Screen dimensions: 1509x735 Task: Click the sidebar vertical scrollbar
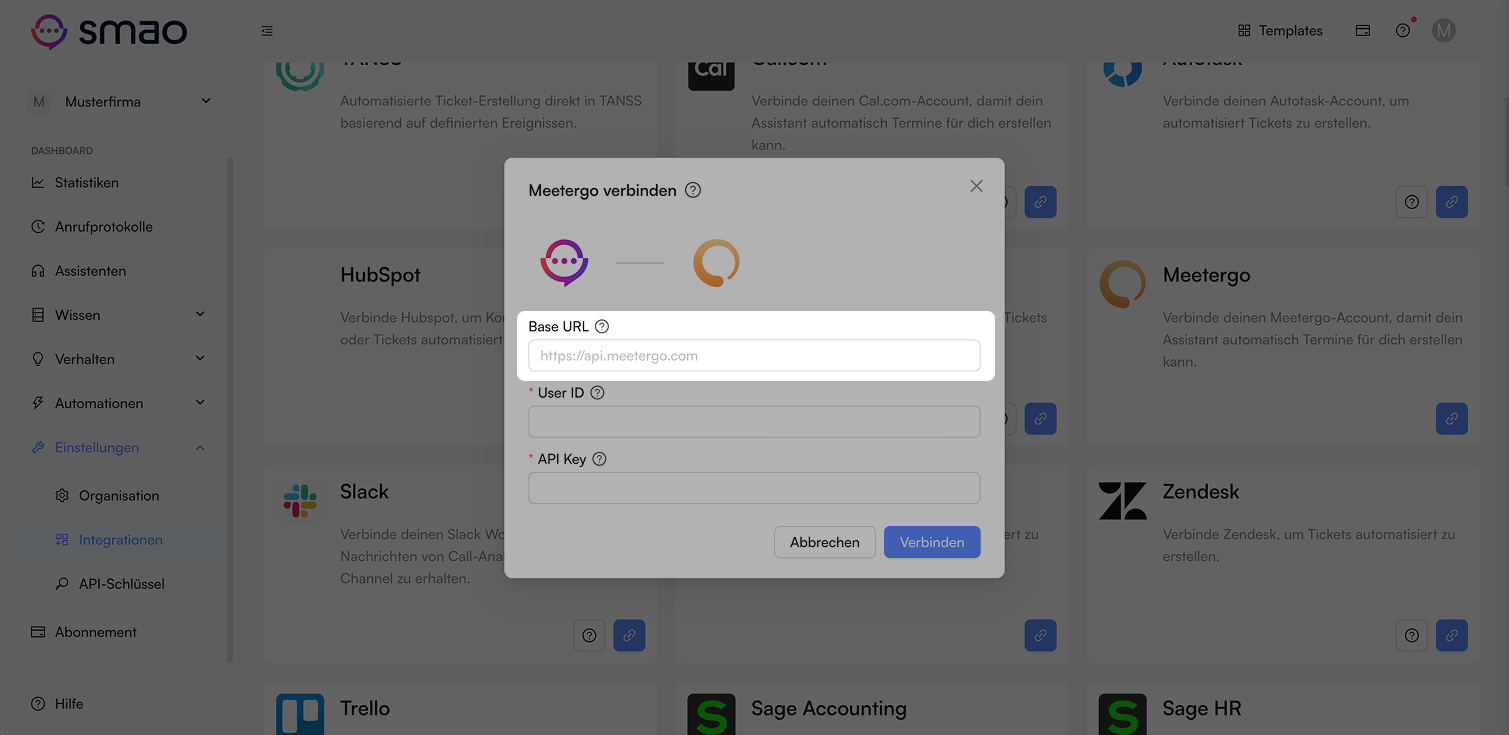click(x=231, y=410)
